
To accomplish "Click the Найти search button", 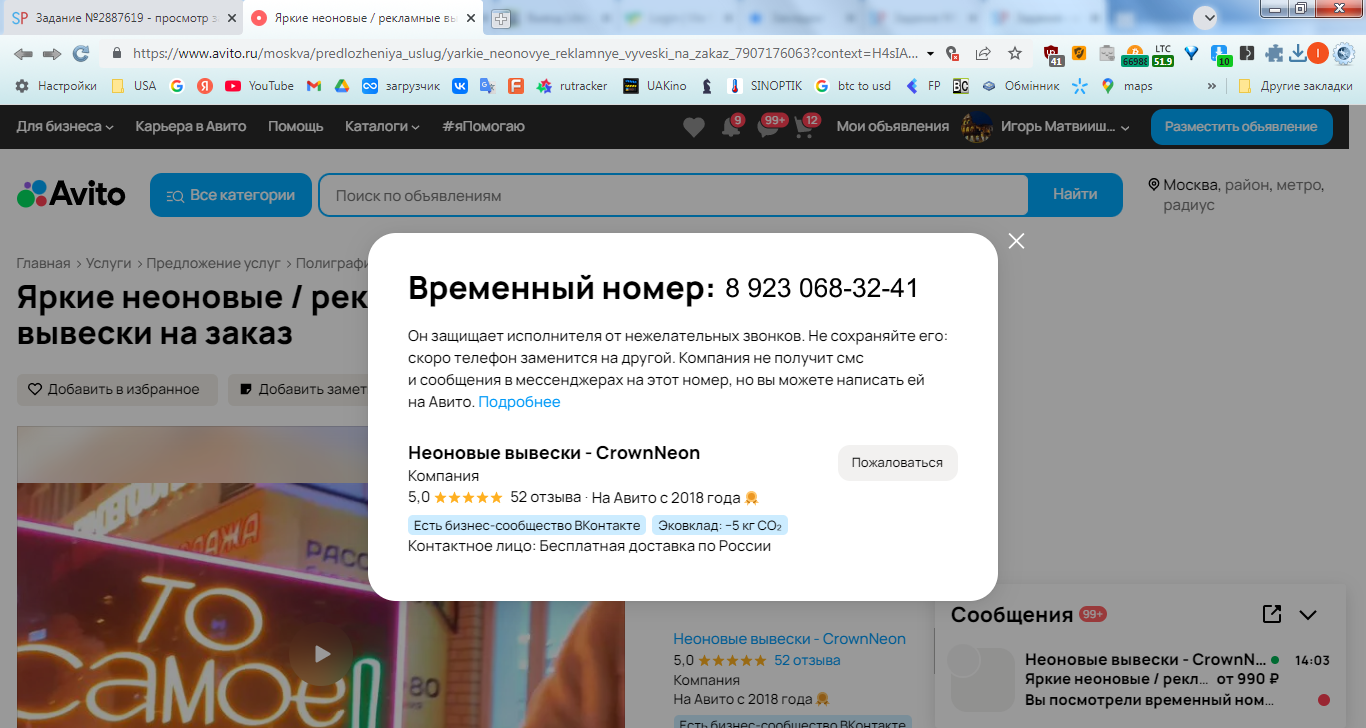I will point(1075,195).
